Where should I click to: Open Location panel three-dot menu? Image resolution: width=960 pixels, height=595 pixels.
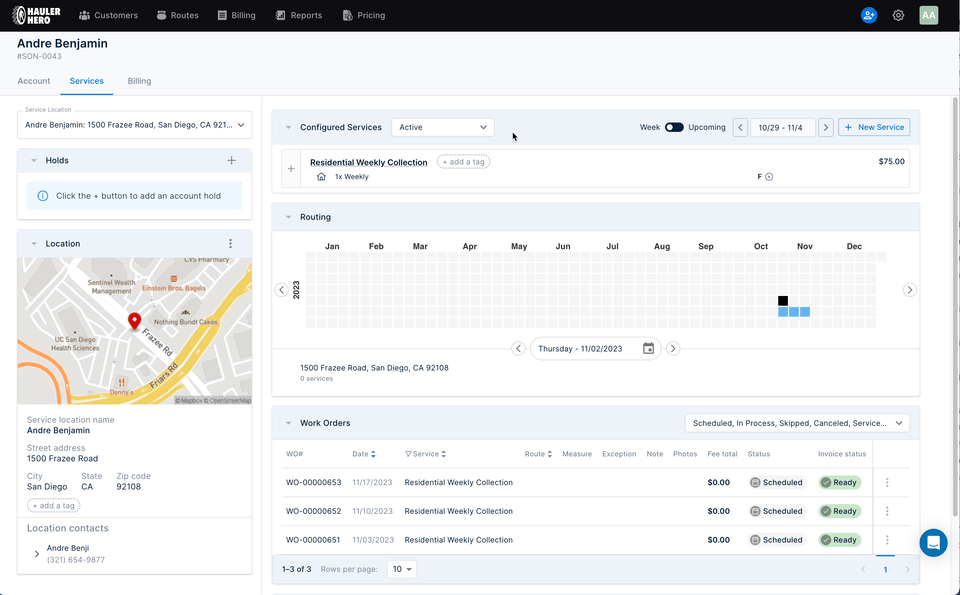(x=230, y=244)
